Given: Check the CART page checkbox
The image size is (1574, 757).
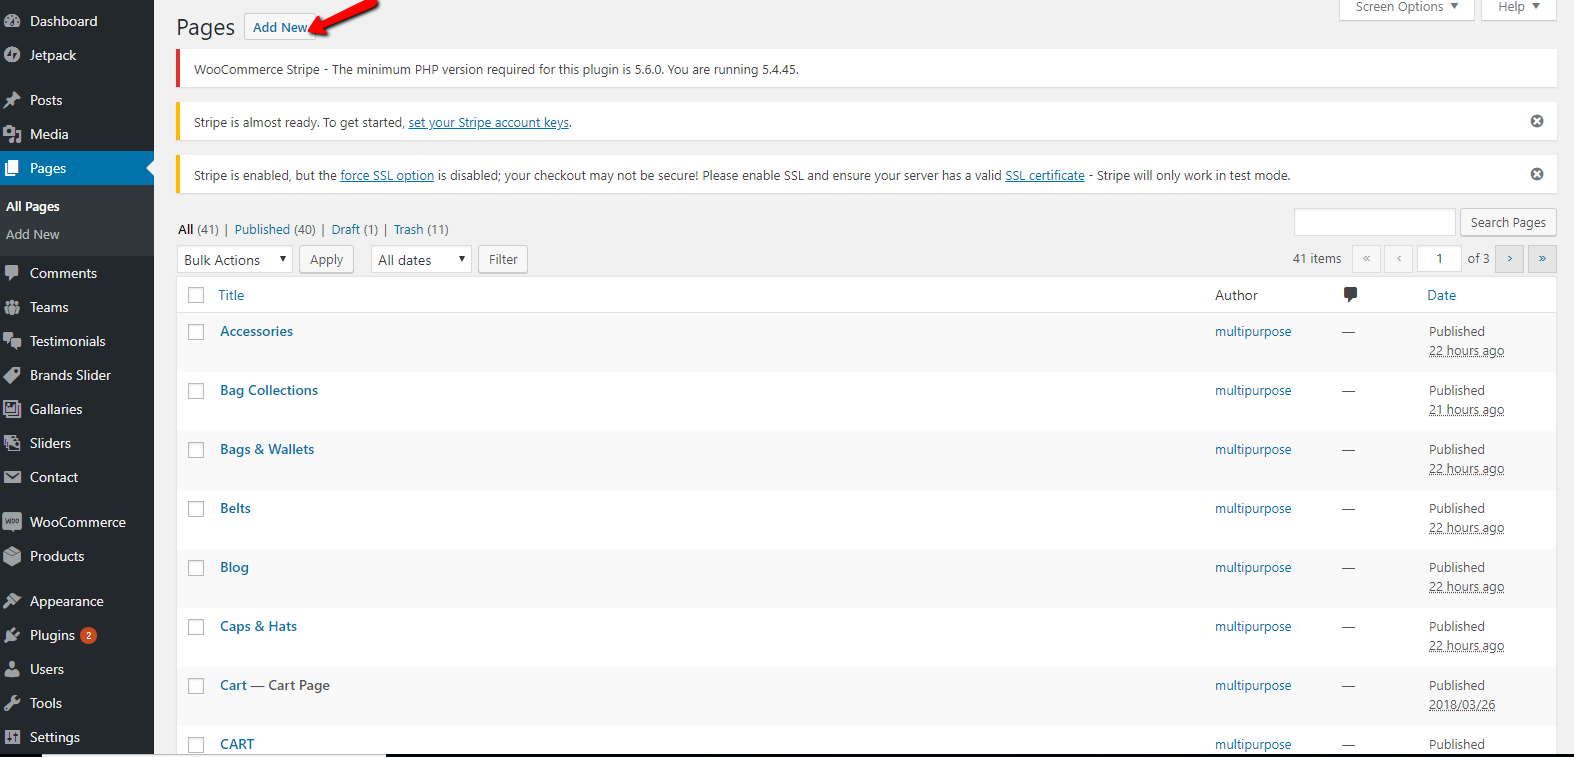Looking at the screenshot, I should (196, 745).
